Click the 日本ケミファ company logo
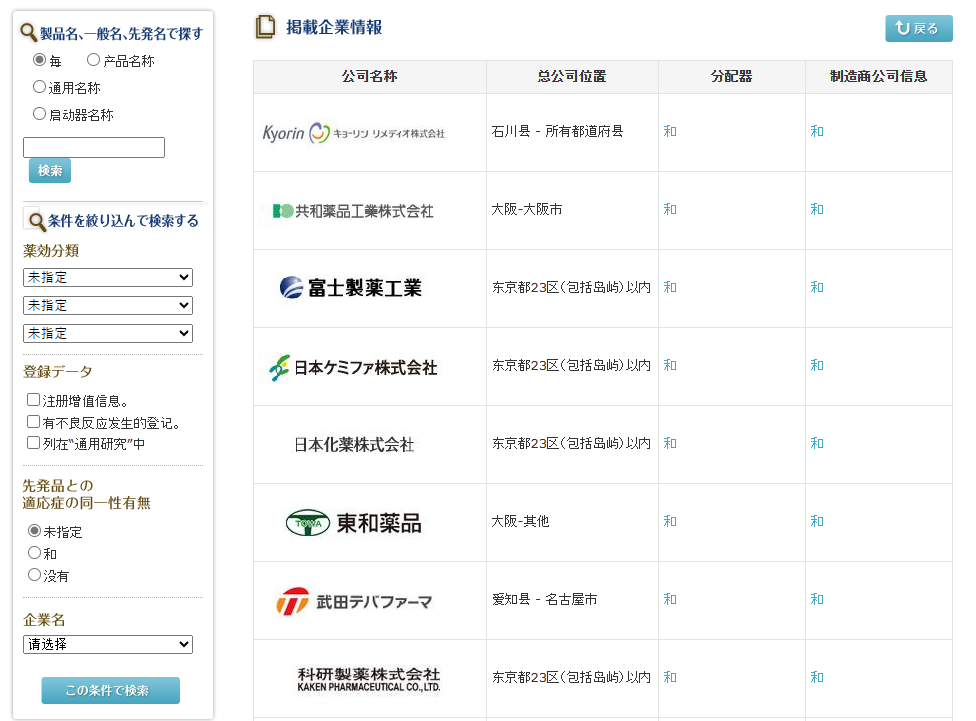976x721 pixels. [353, 367]
